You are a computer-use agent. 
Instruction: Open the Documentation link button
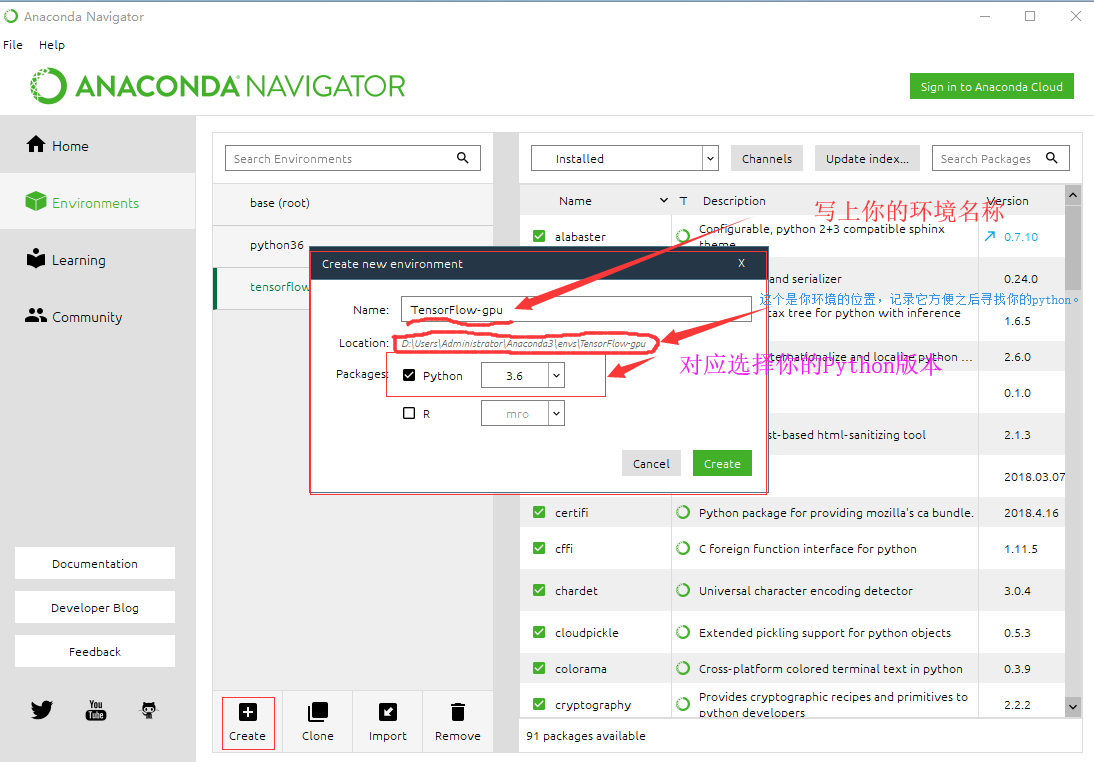coord(95,563)
